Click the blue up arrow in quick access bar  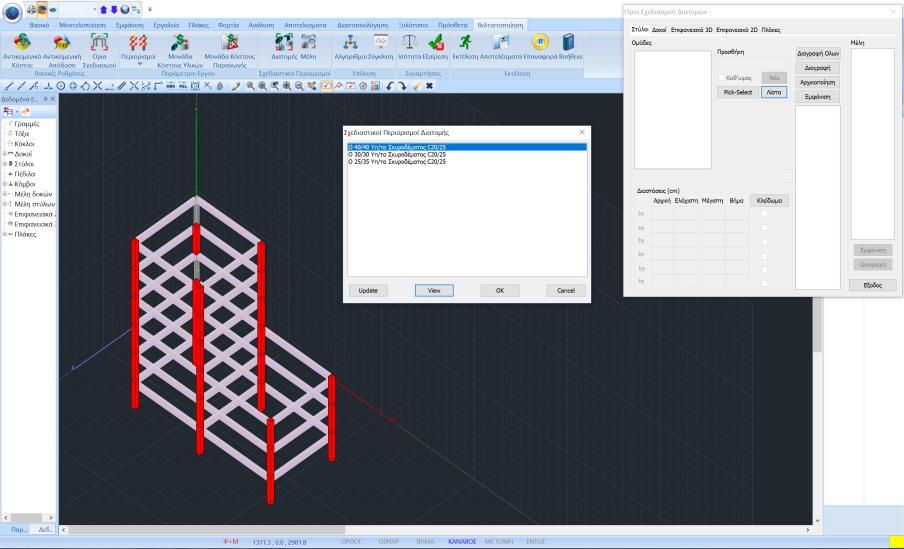(x=104, y=10)
